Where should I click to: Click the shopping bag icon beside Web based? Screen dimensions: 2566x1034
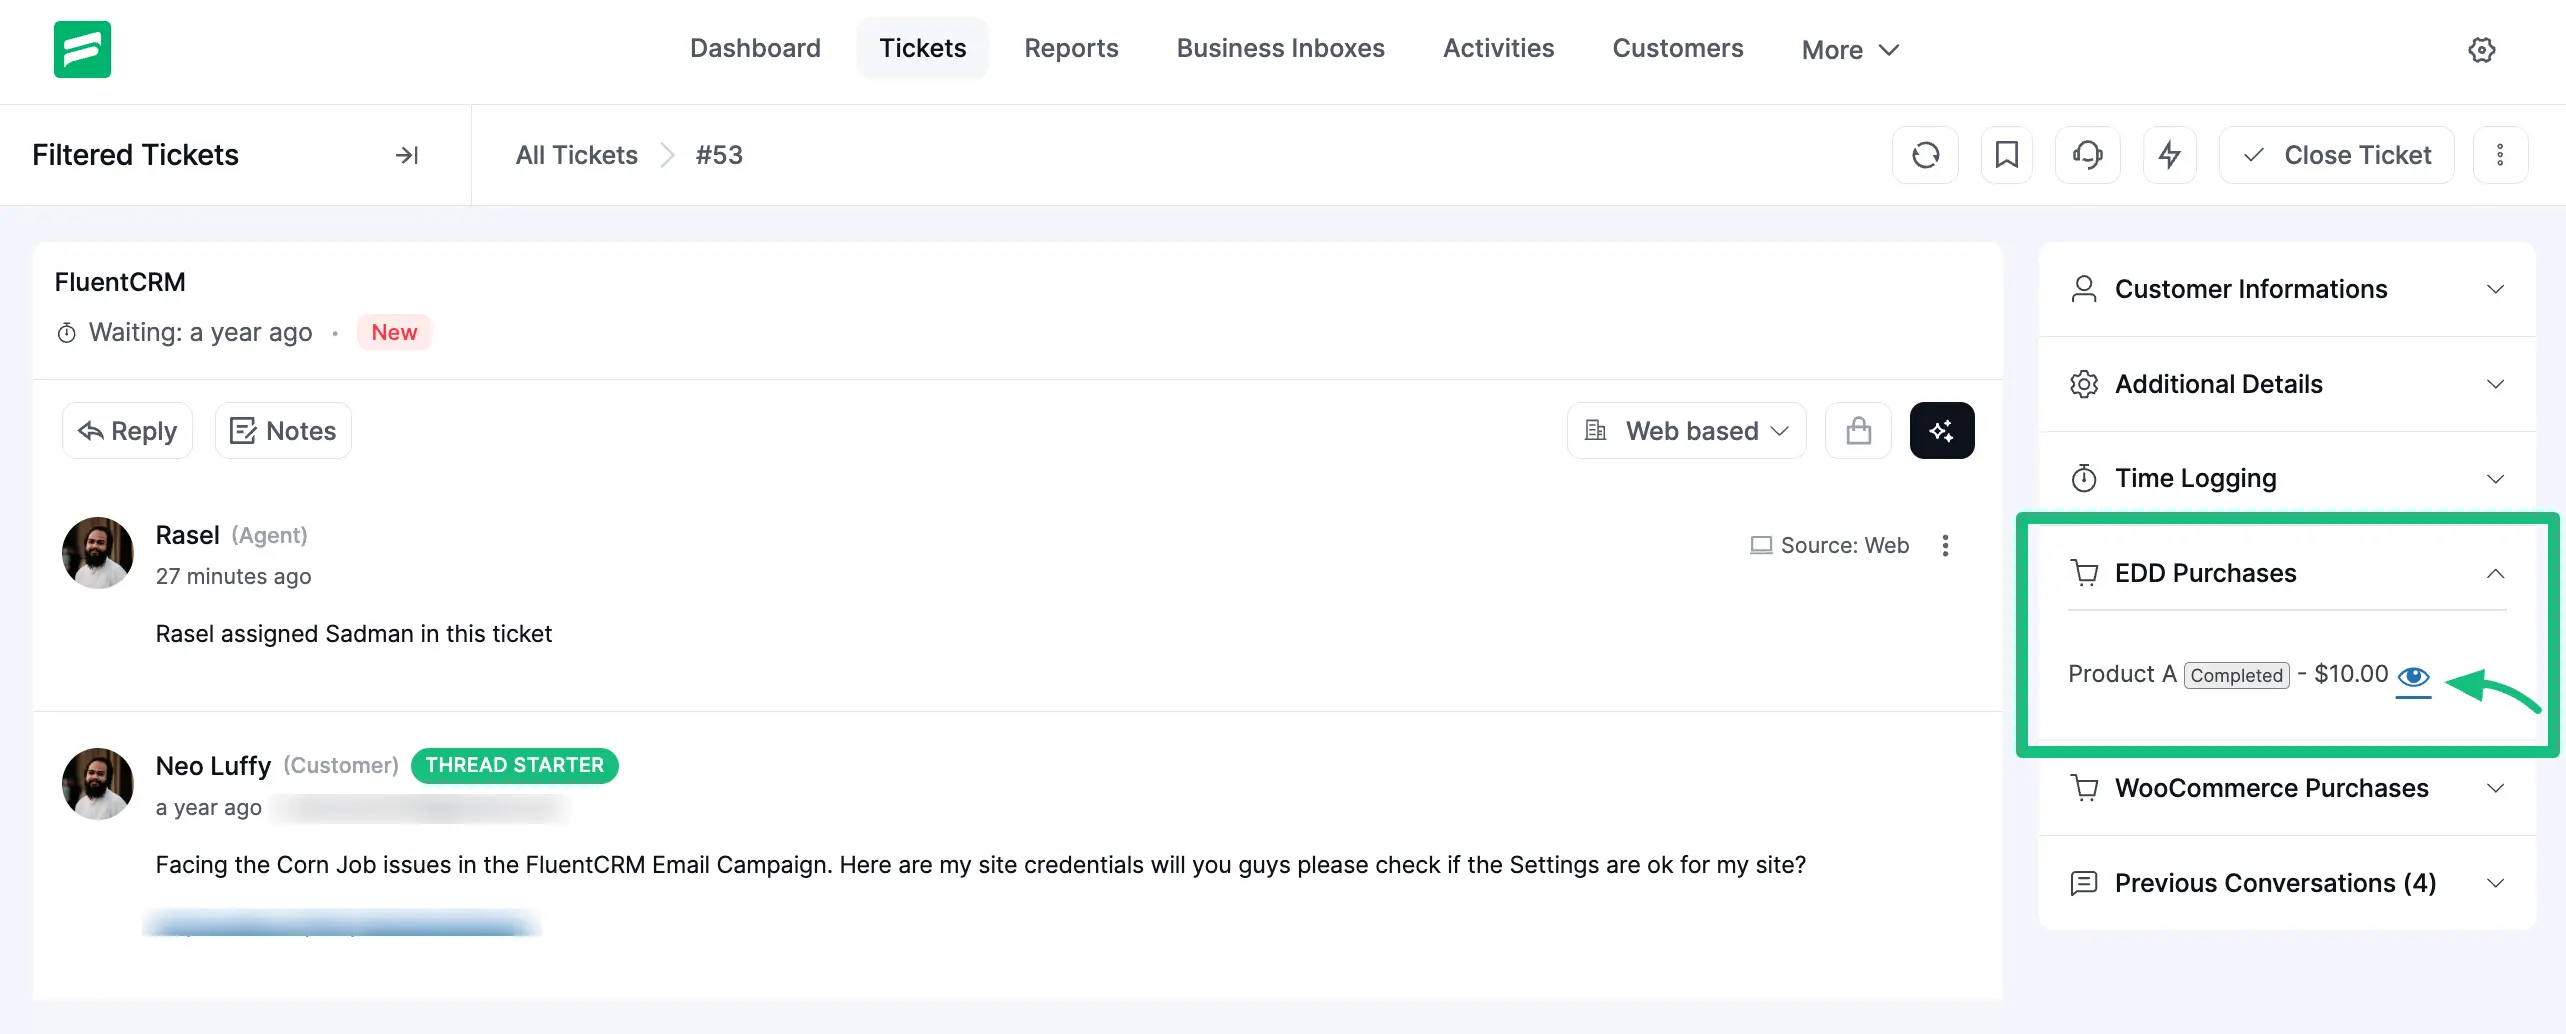tap(1858, 430)
